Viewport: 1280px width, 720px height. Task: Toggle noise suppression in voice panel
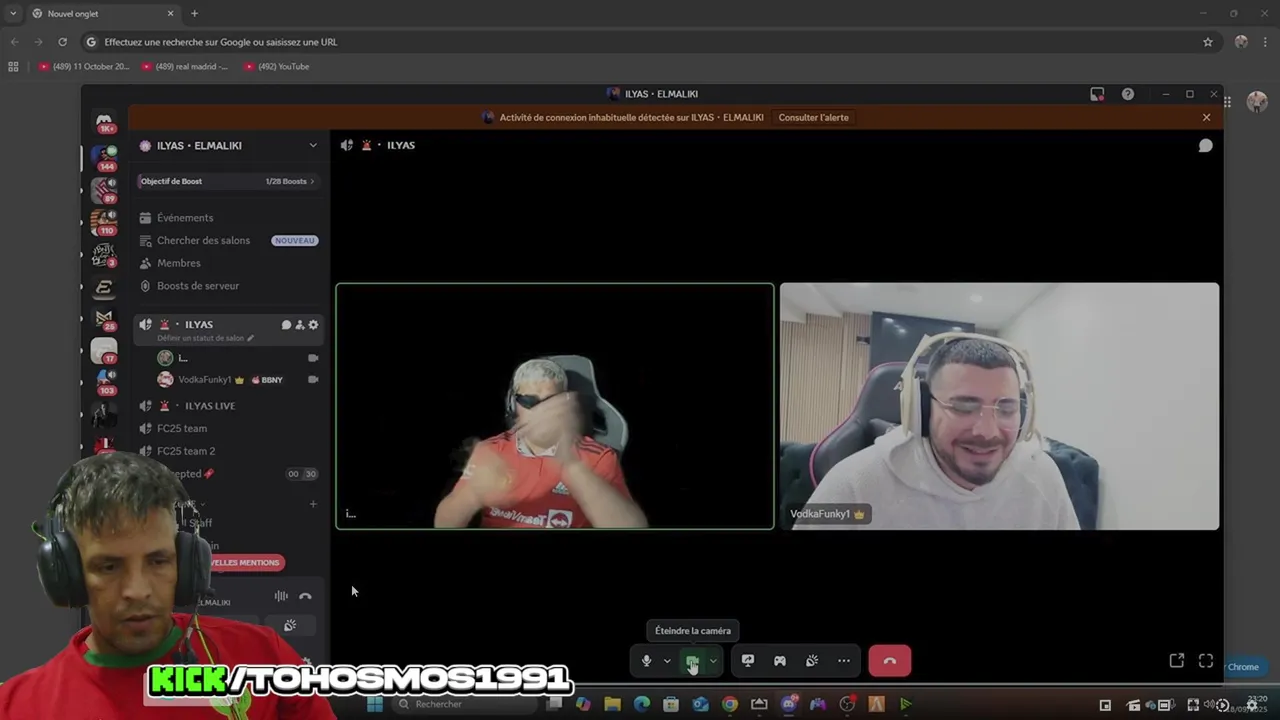[281, 596]
